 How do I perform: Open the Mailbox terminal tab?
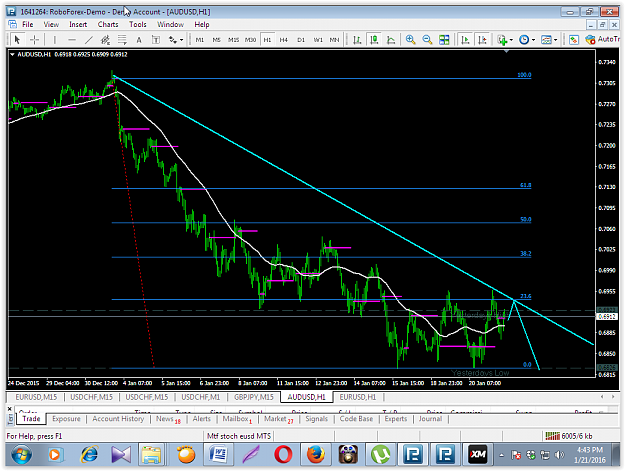tap(237, 419)
